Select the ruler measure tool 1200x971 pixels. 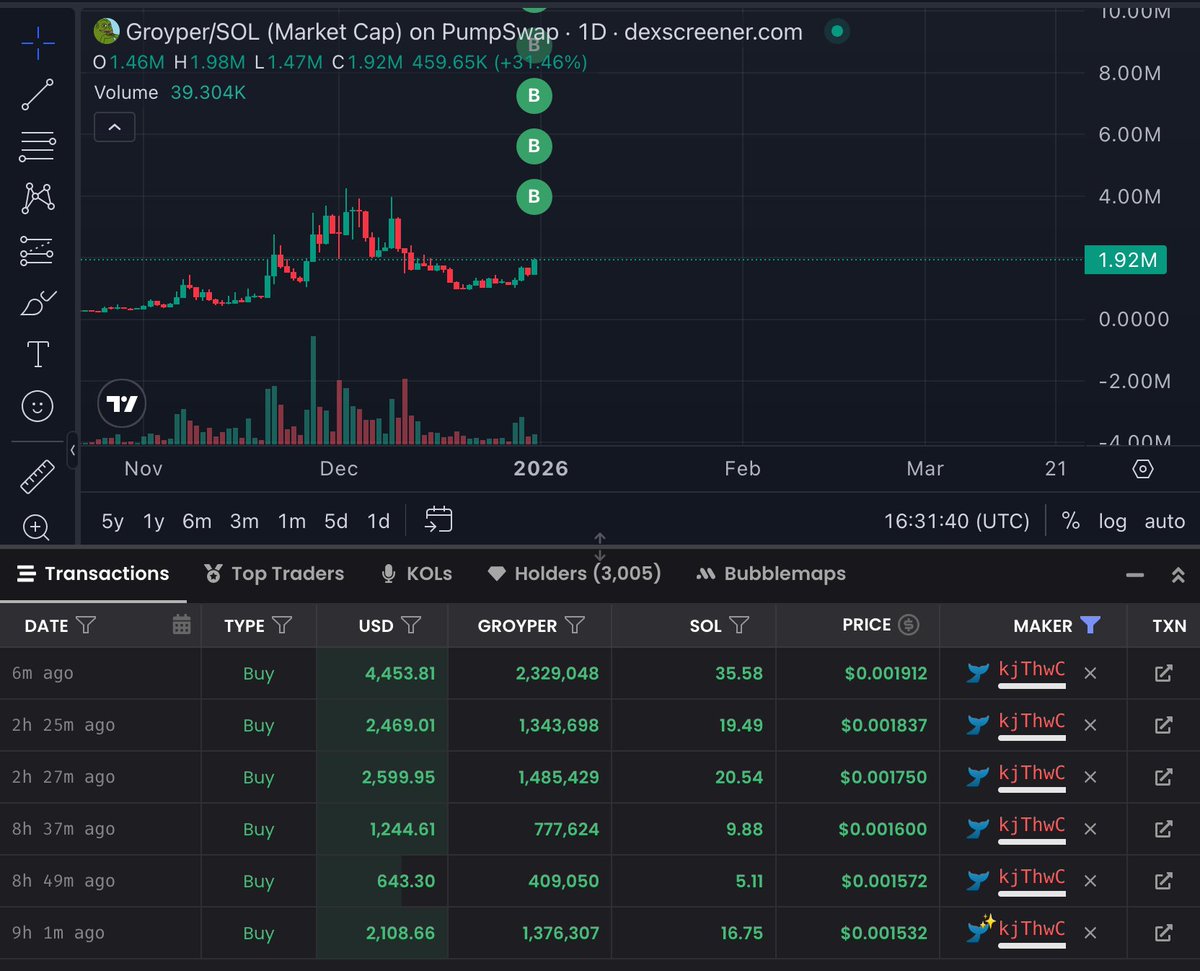38,477
